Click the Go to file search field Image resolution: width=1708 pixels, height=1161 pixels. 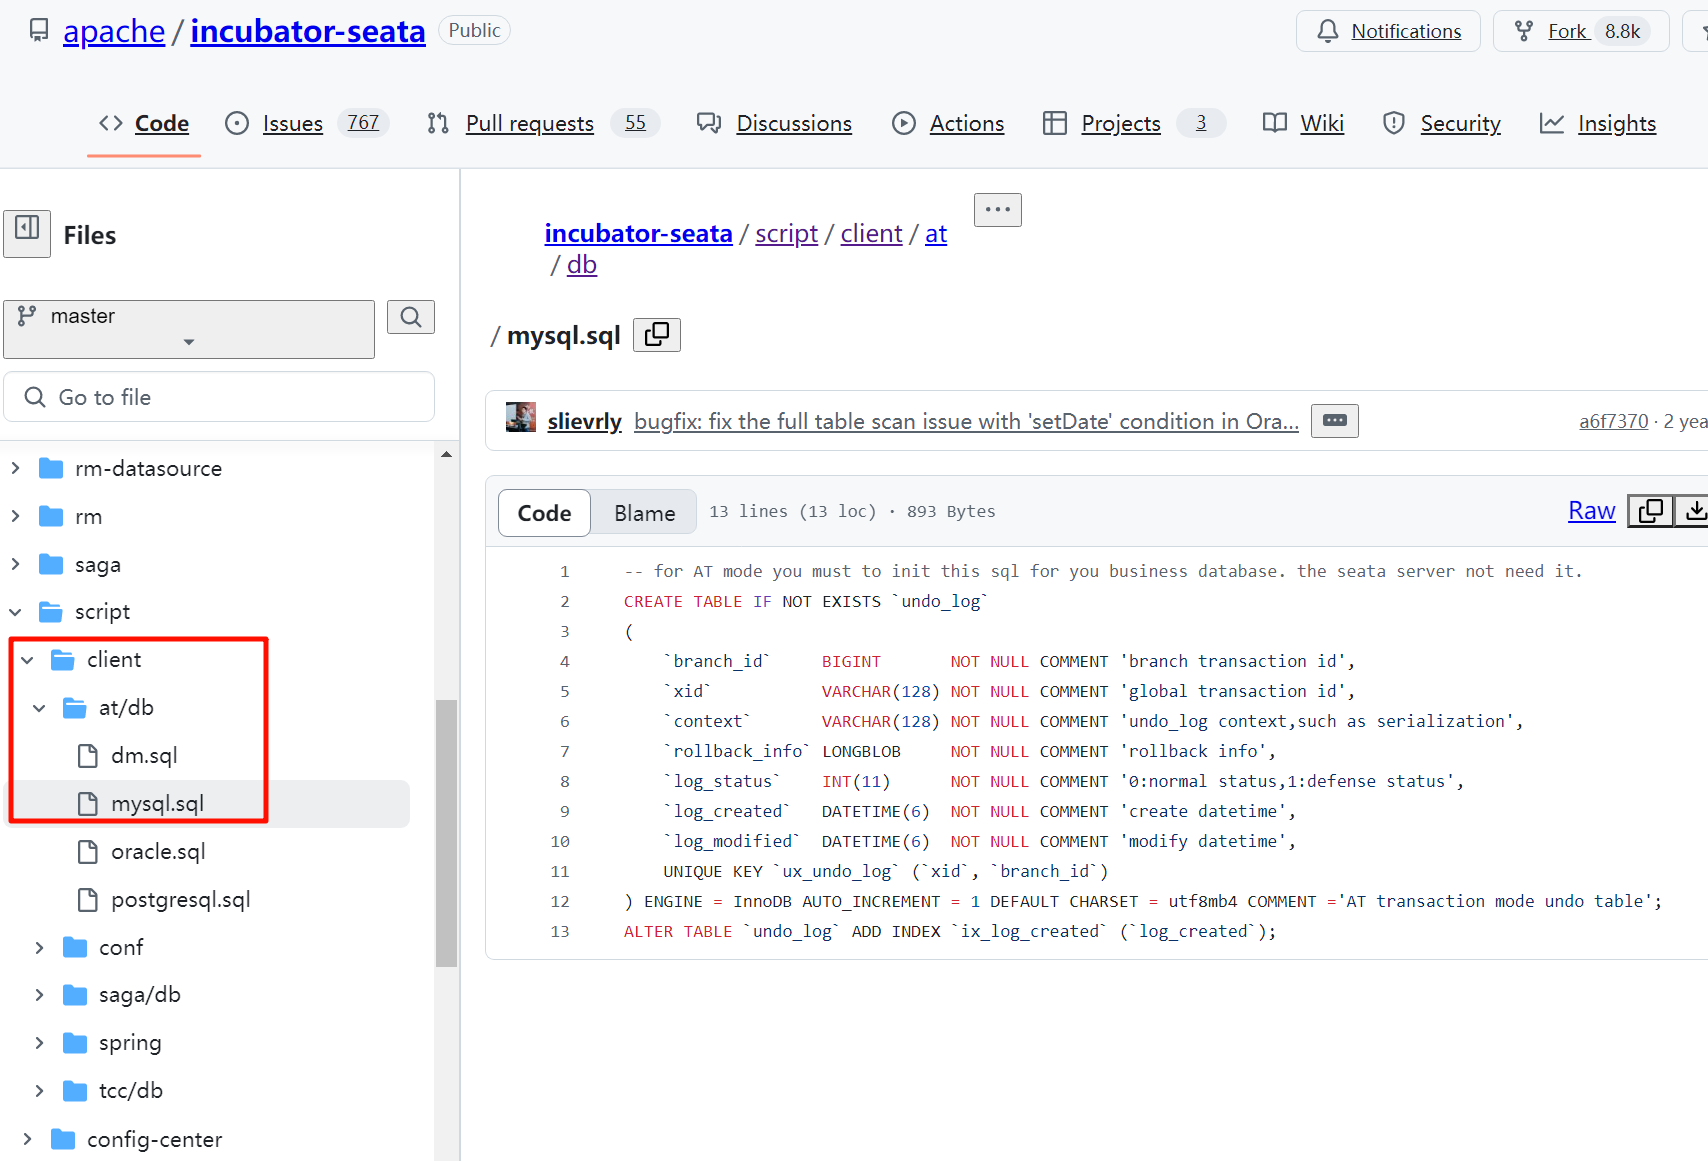[219, 397]
